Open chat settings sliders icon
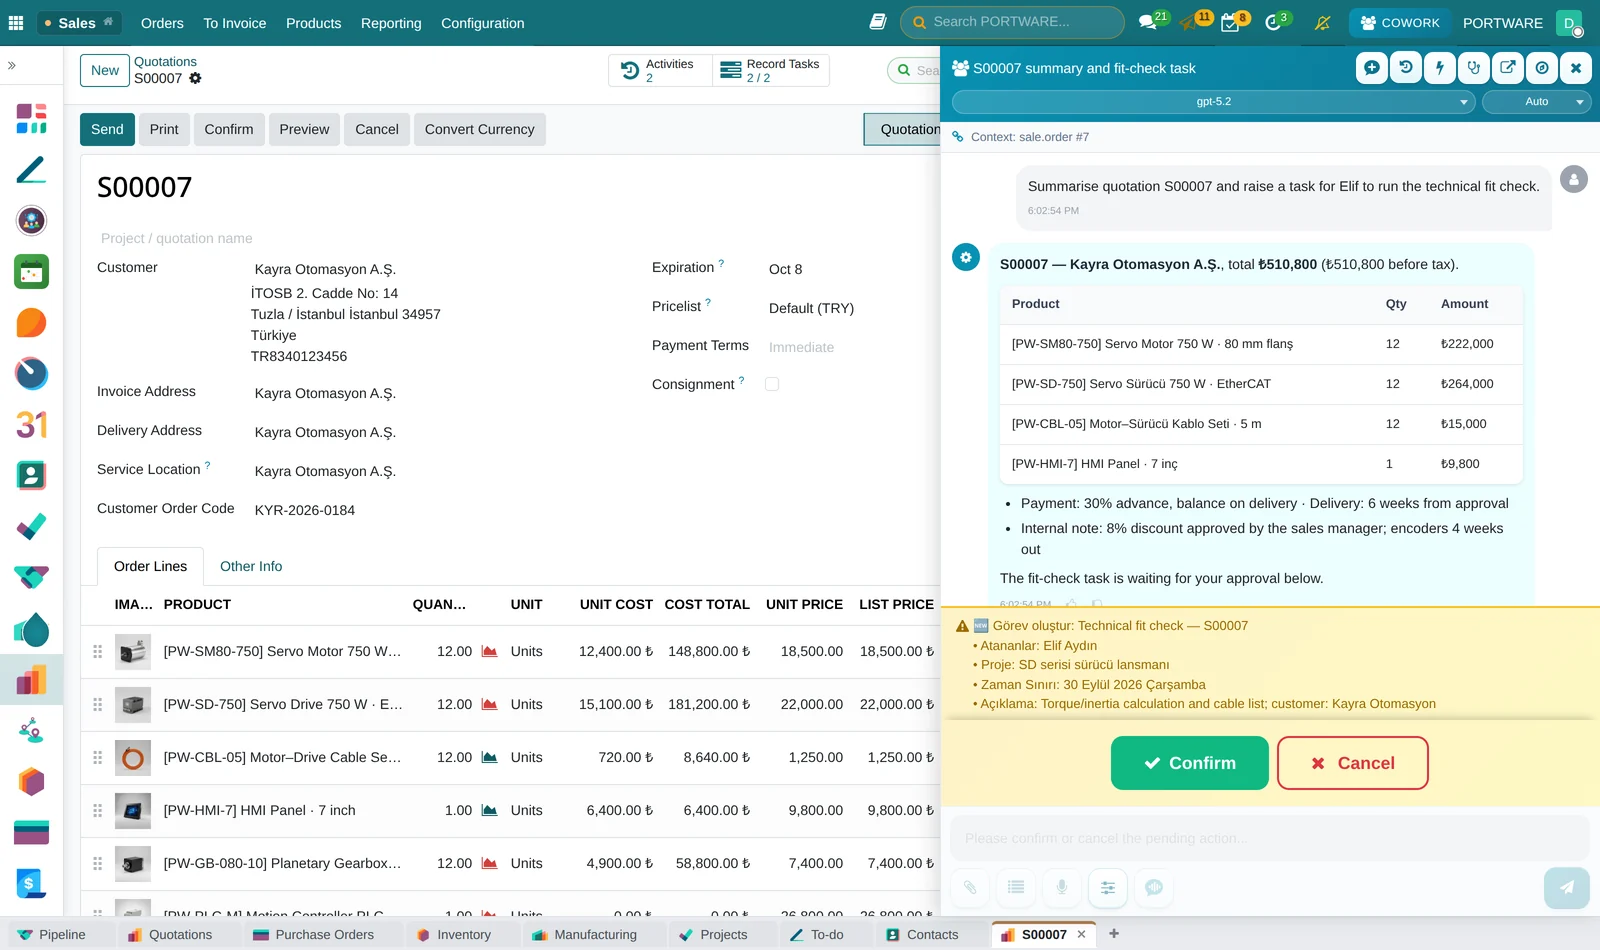 pos(1108,887)
